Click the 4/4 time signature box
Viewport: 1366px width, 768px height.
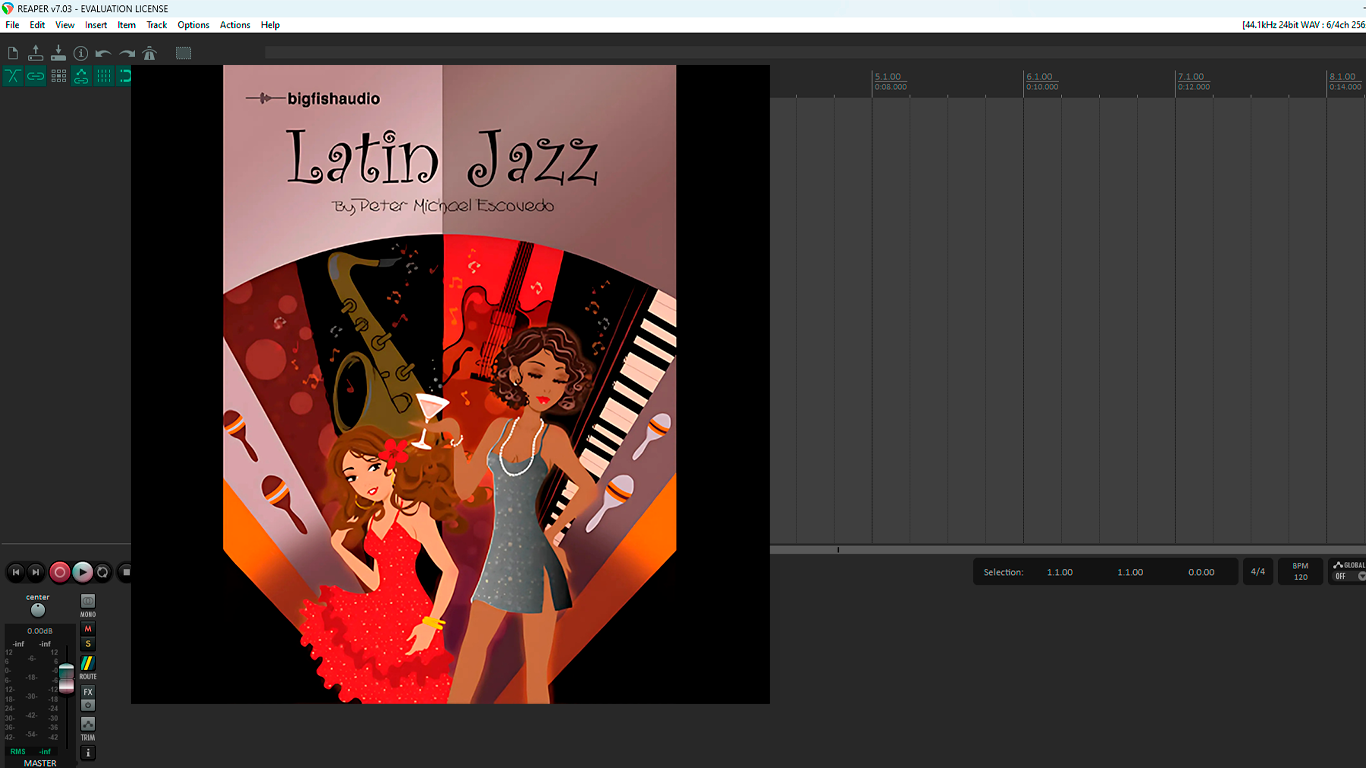(x=1258, y=572)
